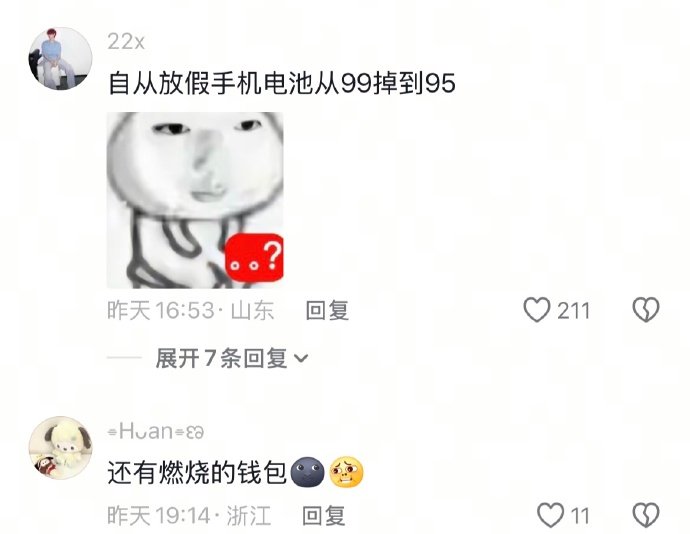The image size is (690, 534).
Task: Dislike the 22x comment with broken heart
Action: click(x=646, y=310)
